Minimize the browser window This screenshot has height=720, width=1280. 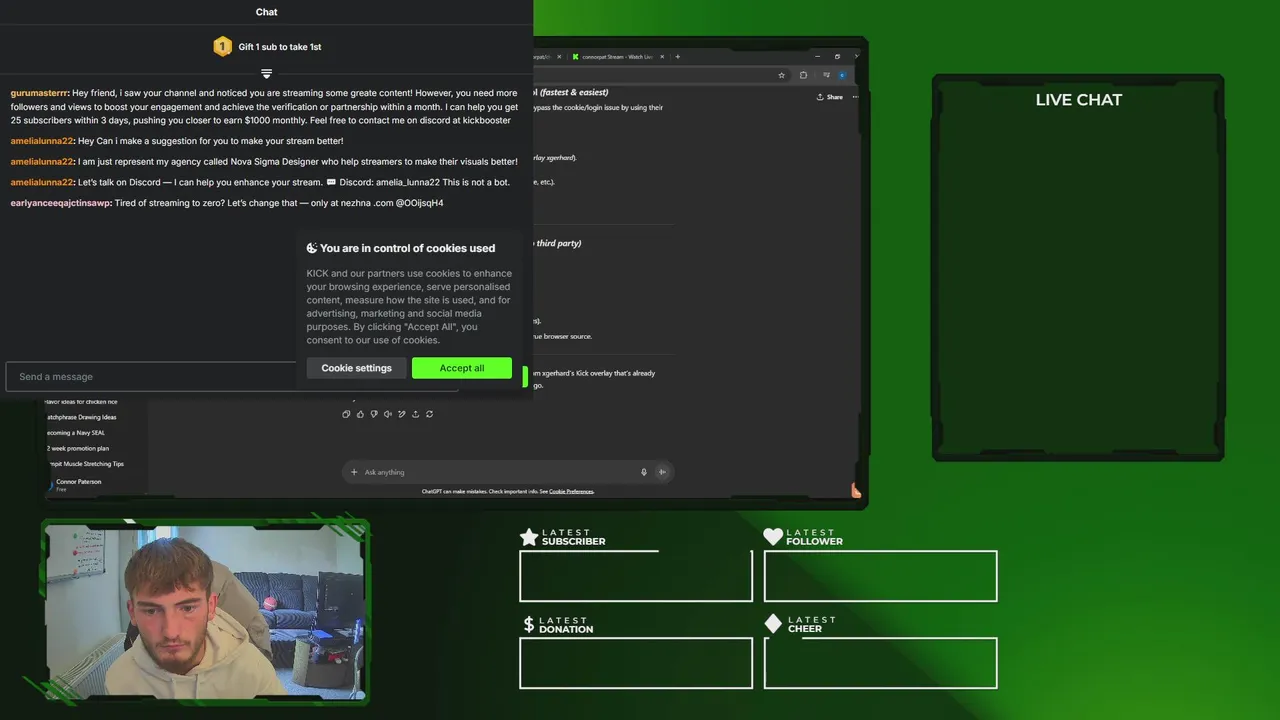[x=818, y=57]
